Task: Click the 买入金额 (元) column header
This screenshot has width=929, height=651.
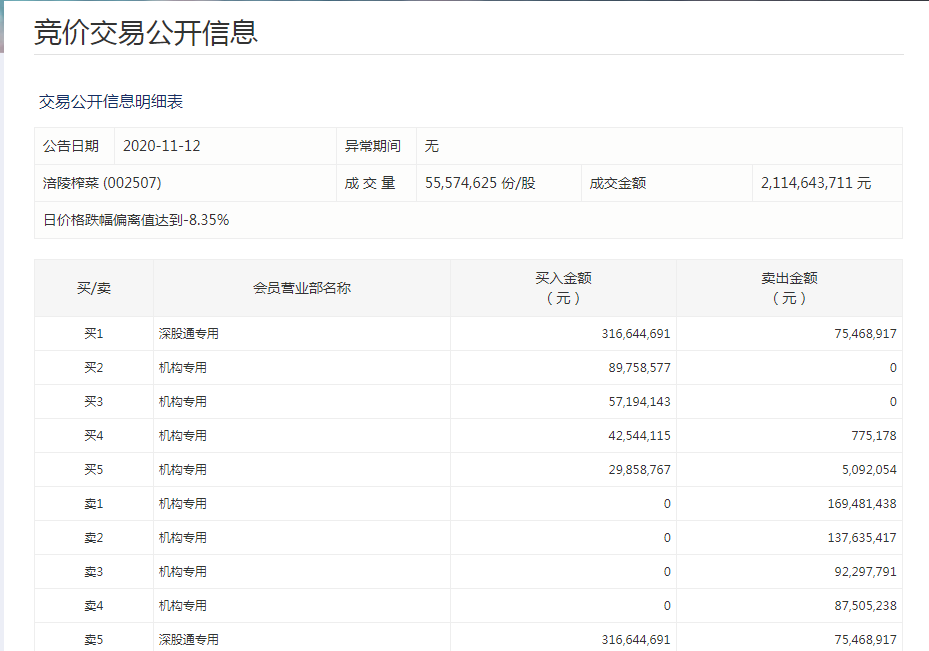Action: [563, 288]
